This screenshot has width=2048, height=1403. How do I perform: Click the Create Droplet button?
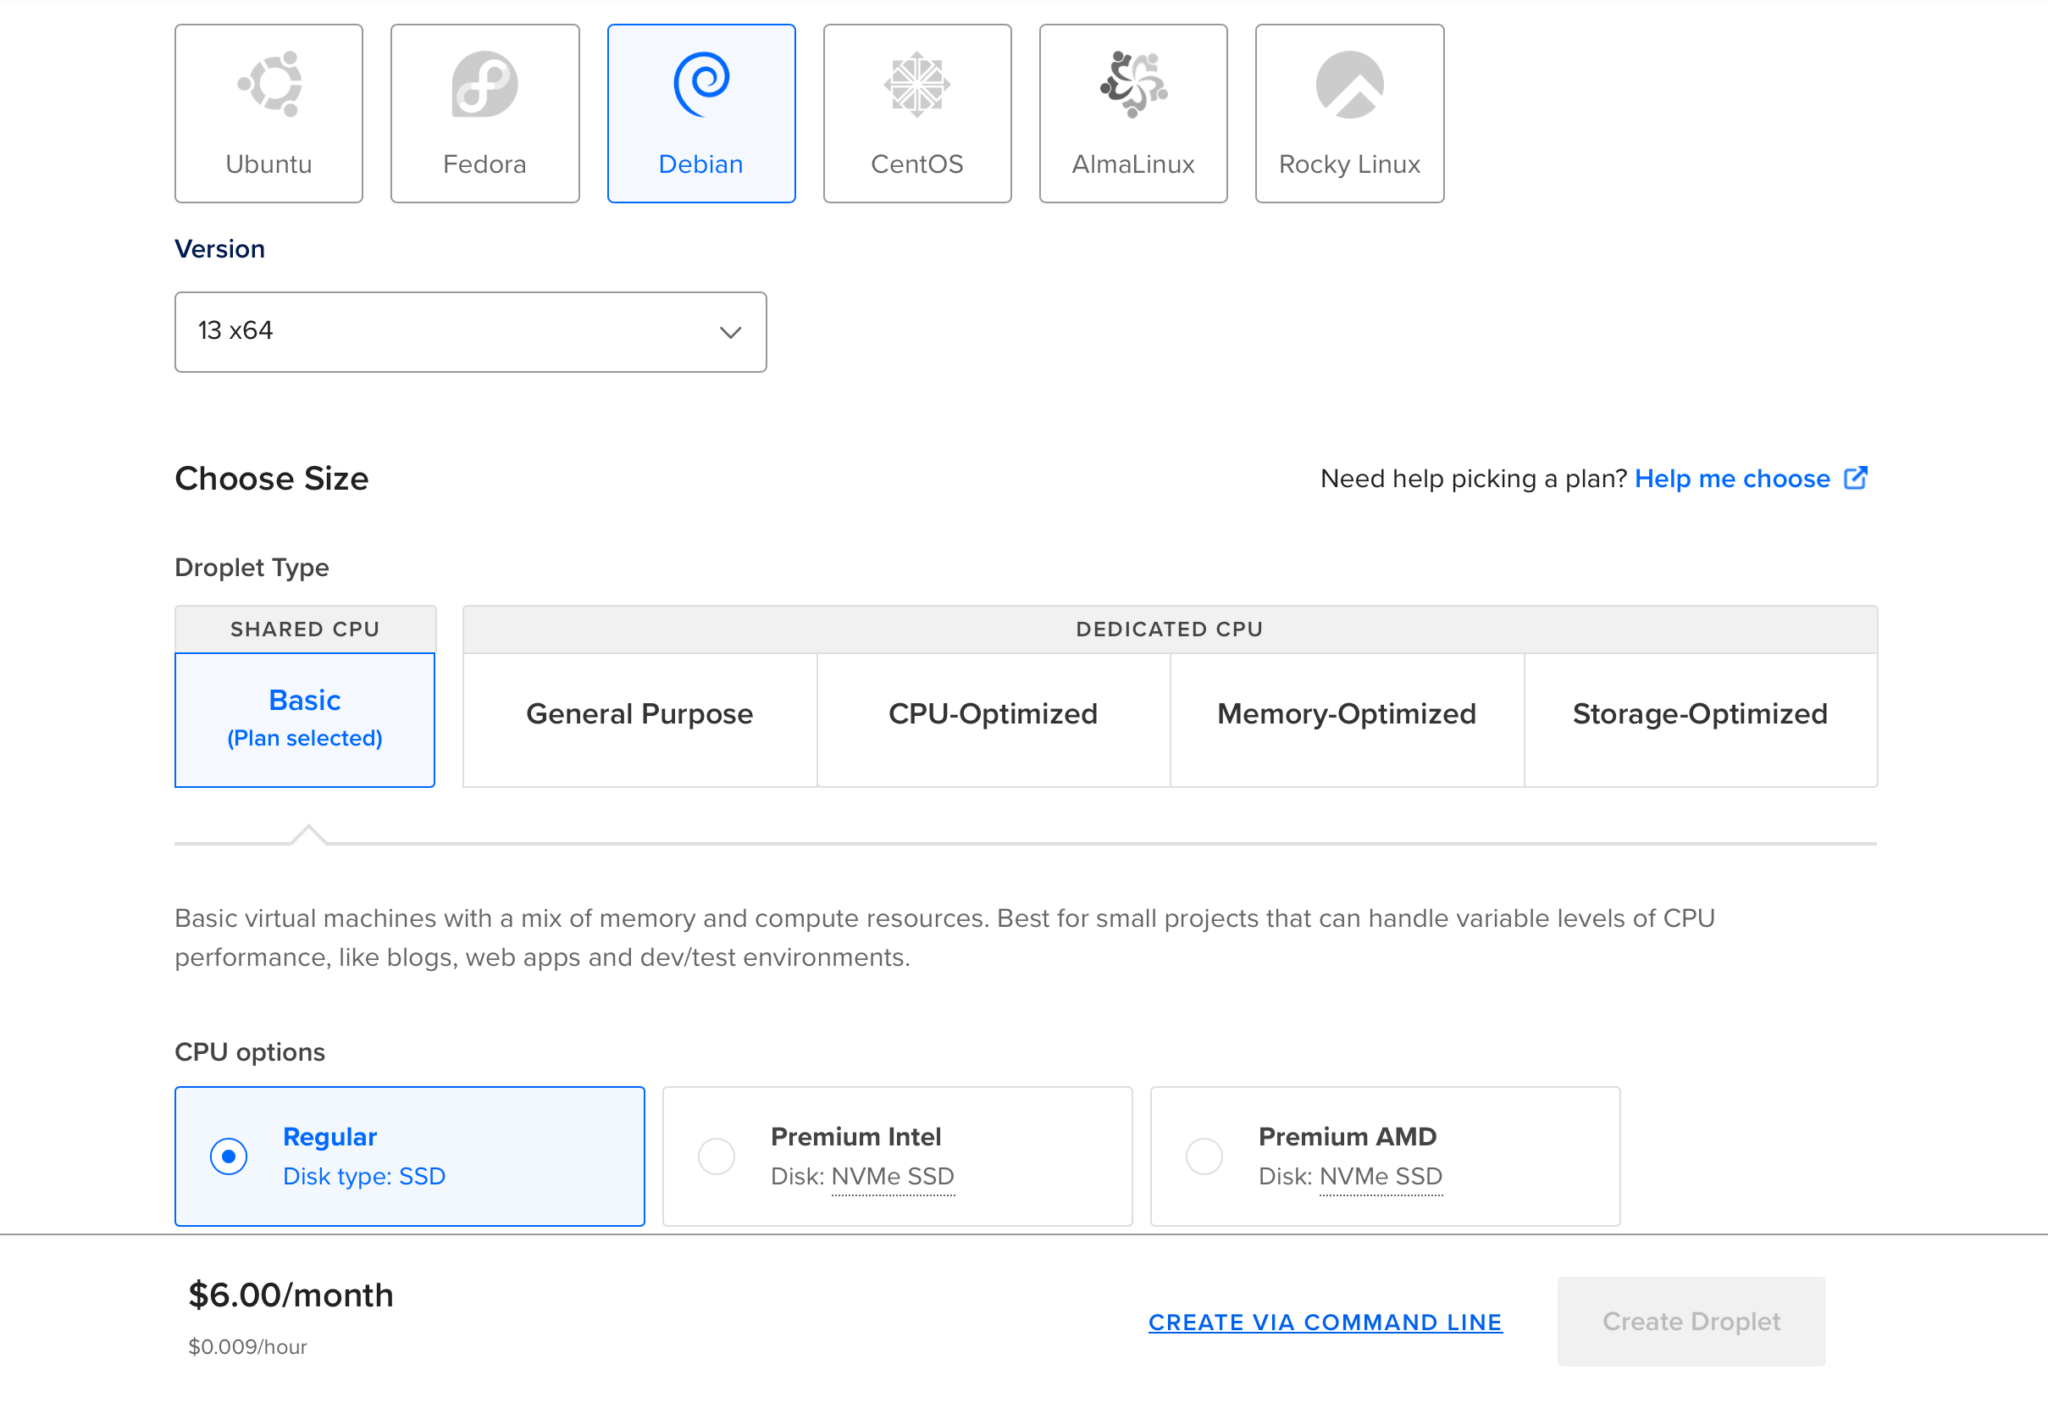tap(1691, 1321)
